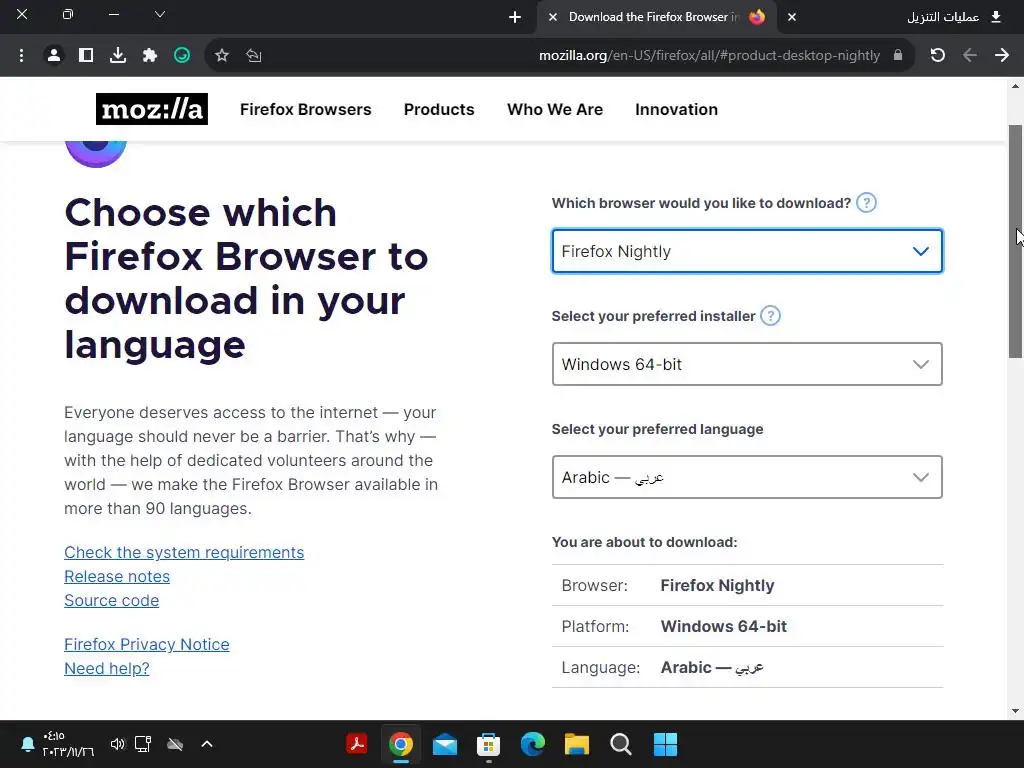
Task: Toggle the Chrome side panel icon
Action: click(x=86, y=56)
